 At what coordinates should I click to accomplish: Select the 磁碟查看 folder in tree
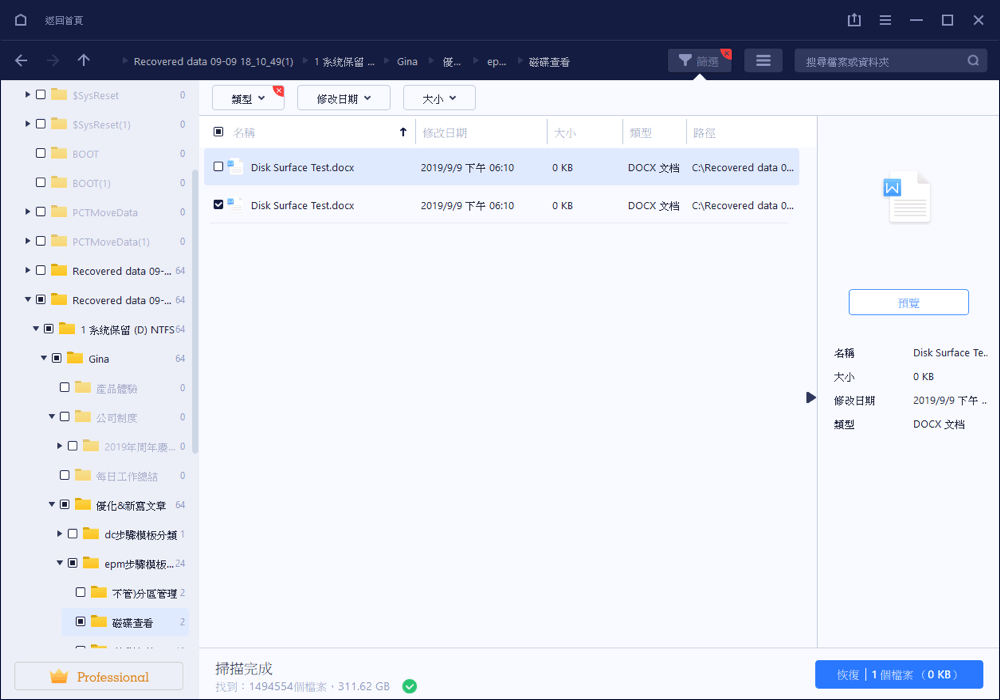tap(125, 622)
